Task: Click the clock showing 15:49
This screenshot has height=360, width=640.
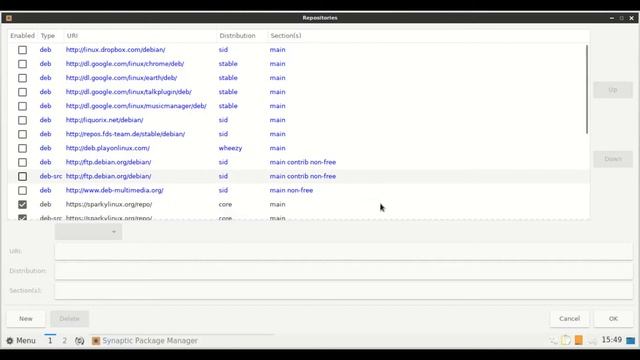Action: 612,340
